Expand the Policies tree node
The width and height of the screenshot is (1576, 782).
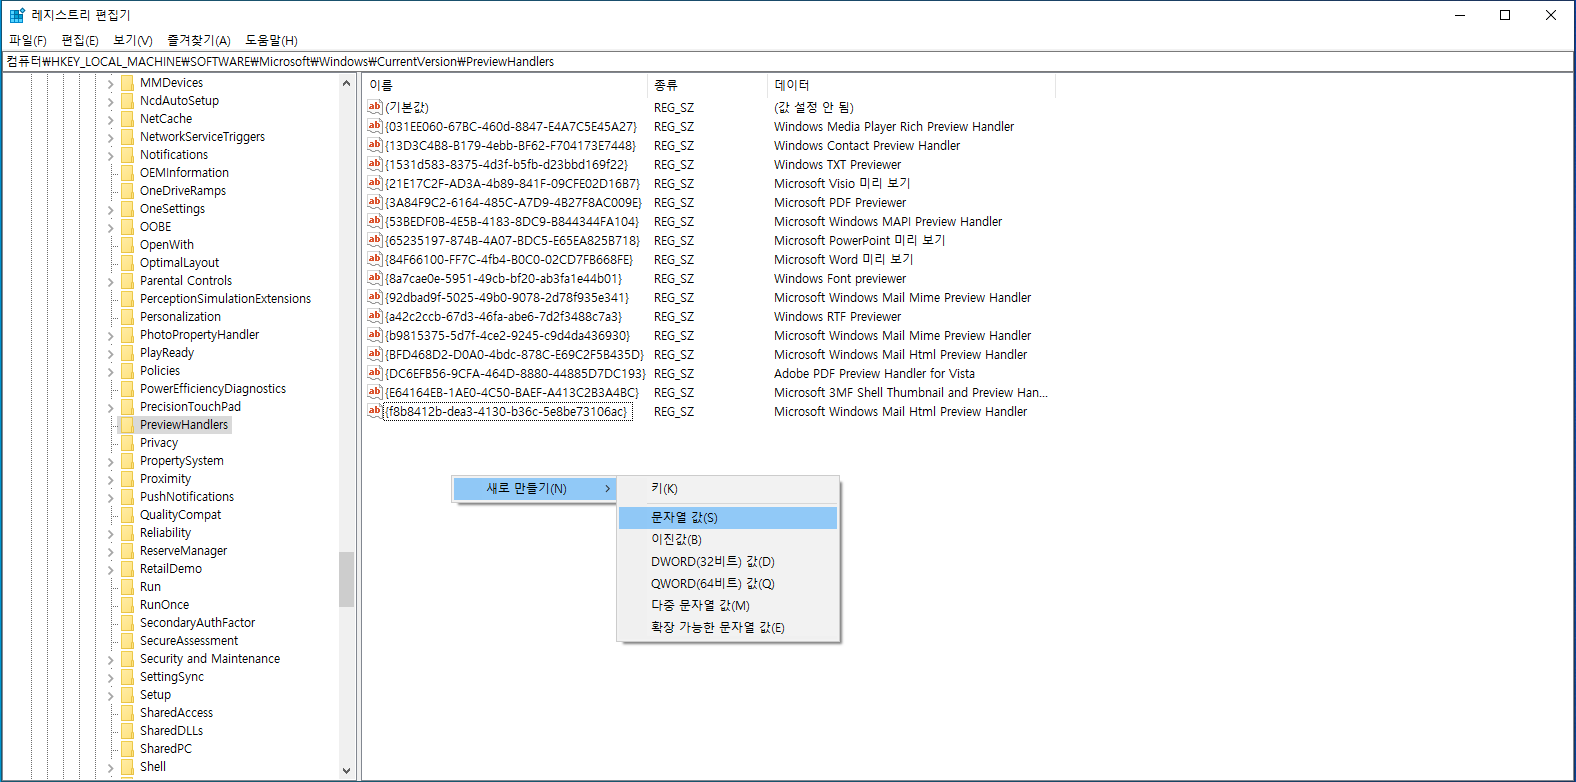click(x=110, y=372)
